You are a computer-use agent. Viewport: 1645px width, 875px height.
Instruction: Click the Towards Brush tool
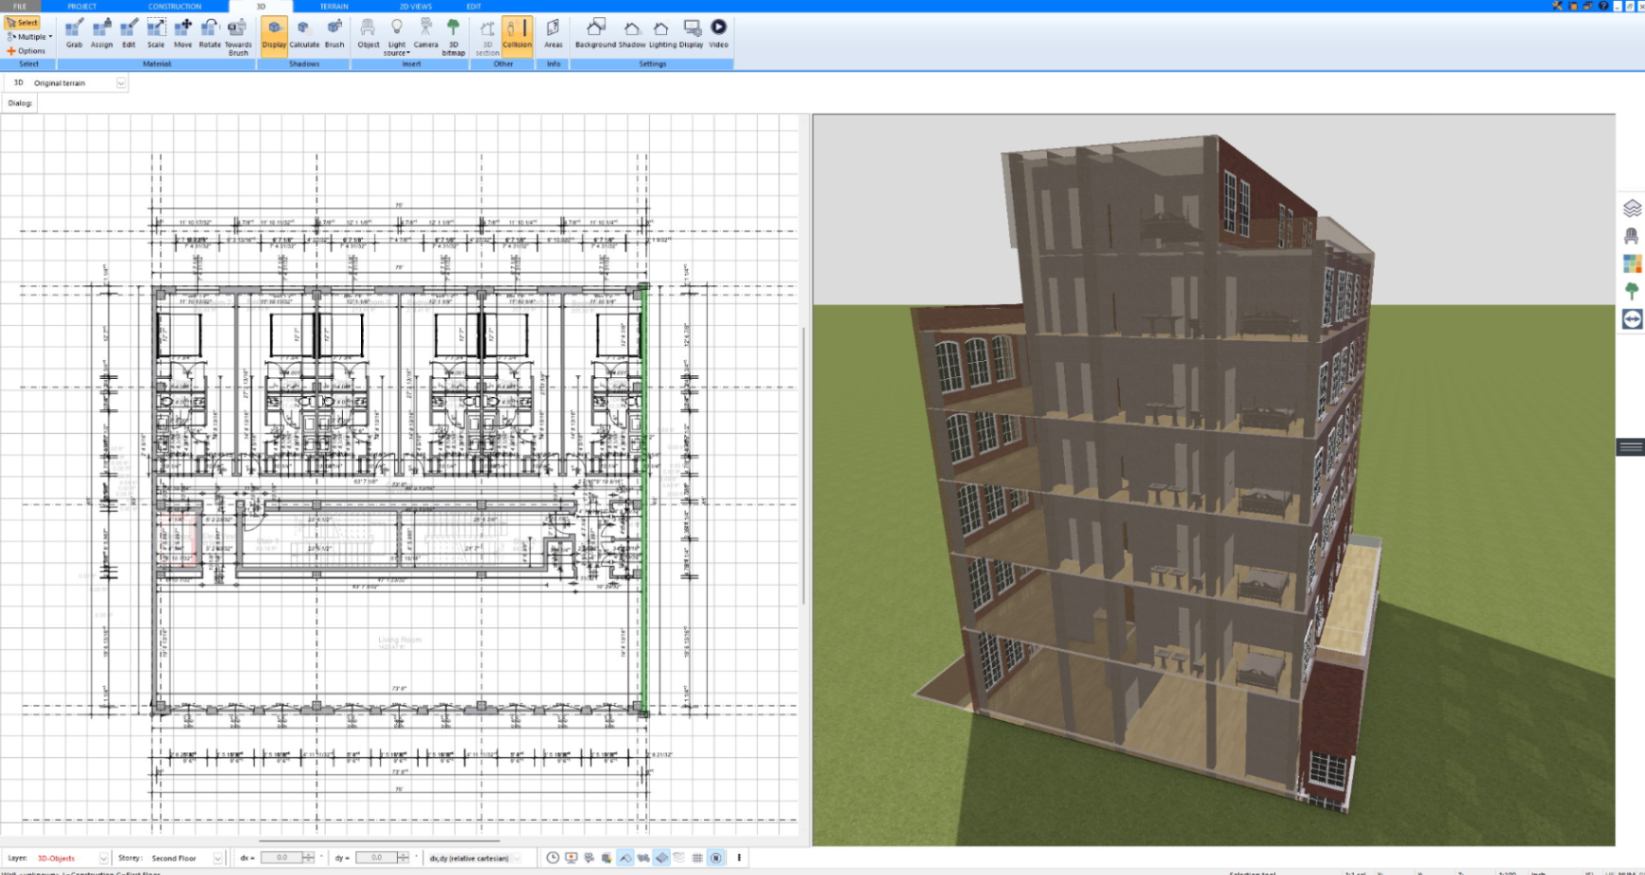238,36
